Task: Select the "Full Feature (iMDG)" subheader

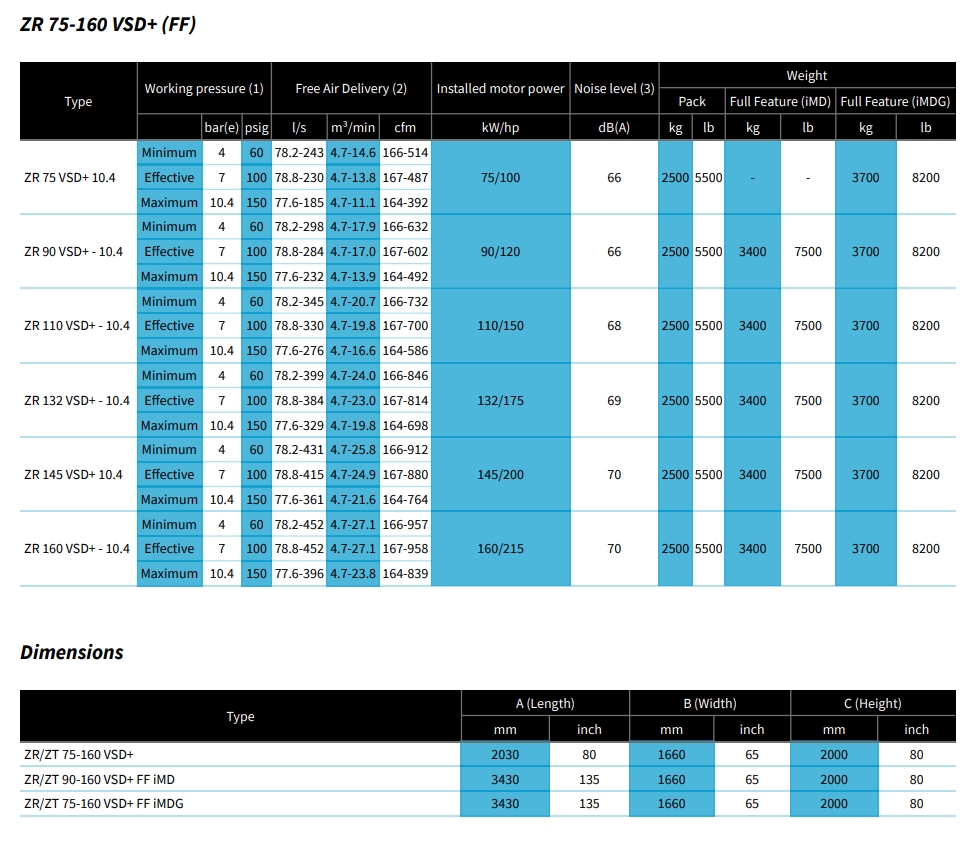Action: pyautogui.click(x=895, y=101)
